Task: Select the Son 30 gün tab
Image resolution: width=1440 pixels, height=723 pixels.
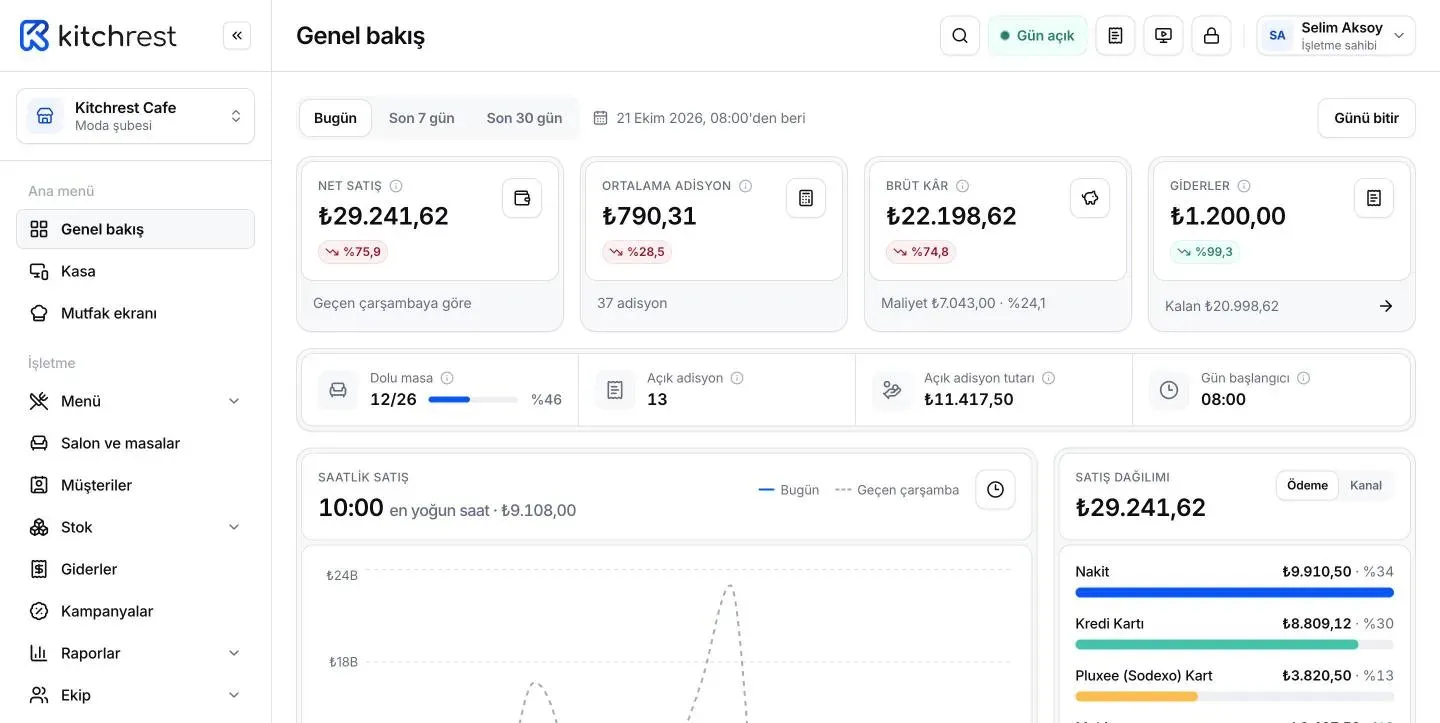Action: 524,118
